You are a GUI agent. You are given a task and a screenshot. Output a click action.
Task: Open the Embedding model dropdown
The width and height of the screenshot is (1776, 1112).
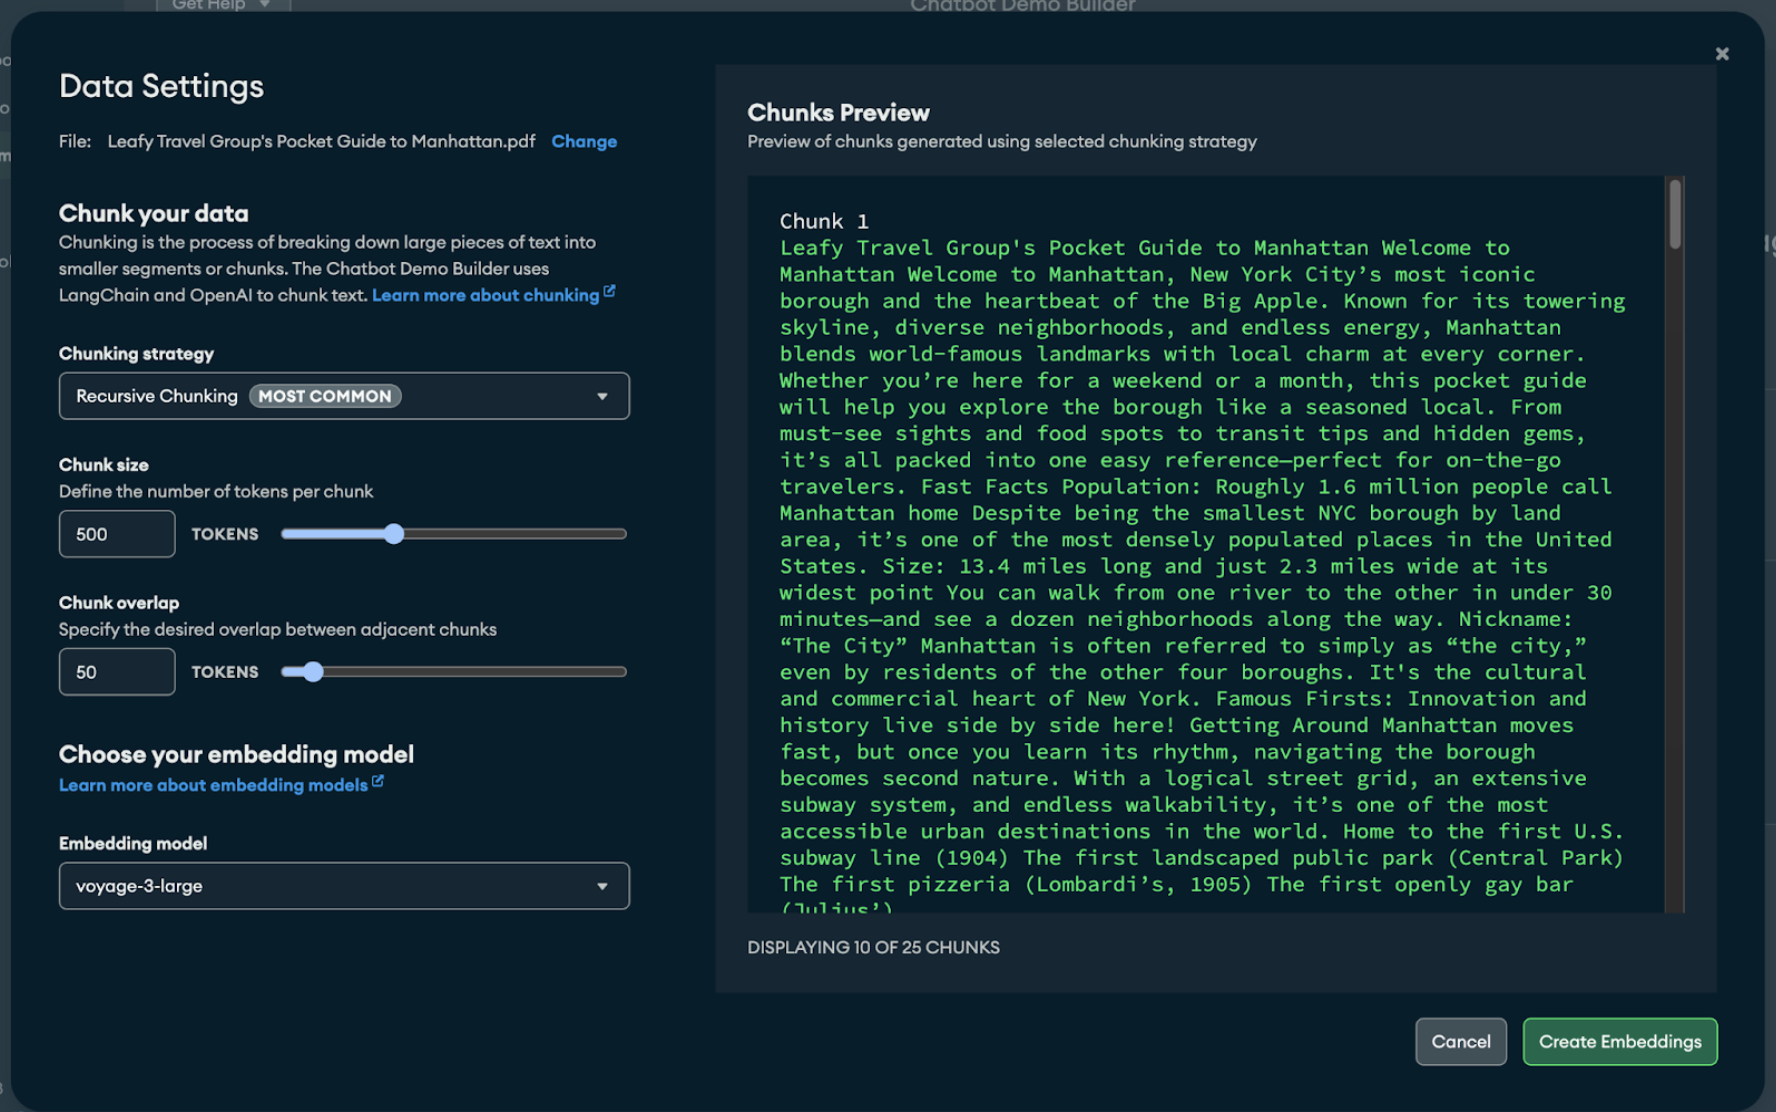(344, 886)
